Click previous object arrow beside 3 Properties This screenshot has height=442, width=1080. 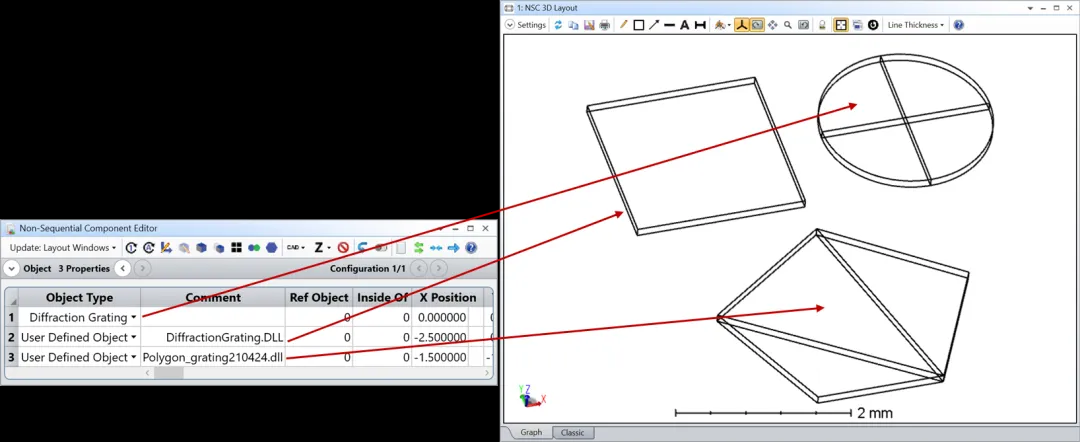[x=122, y=268]
